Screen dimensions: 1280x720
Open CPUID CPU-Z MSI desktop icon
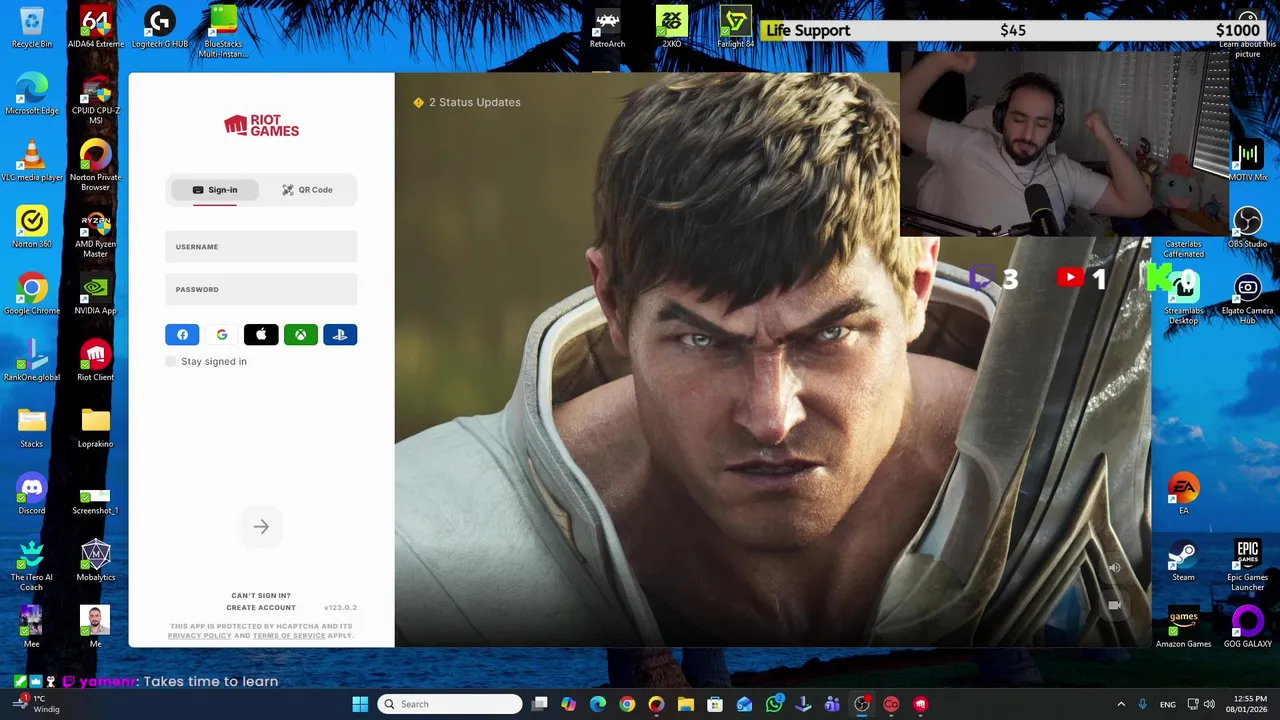click(x=96, y=99)
